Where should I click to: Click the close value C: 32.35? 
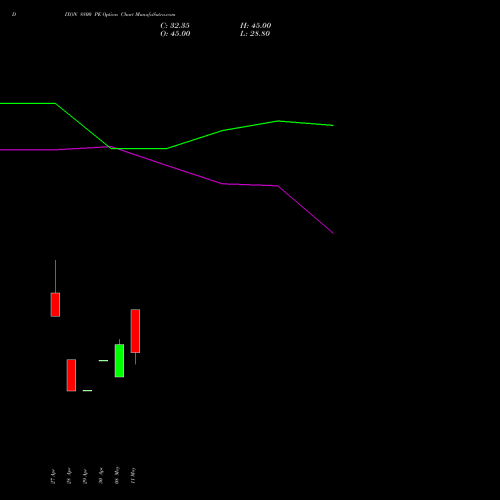[x=175, y=26]
